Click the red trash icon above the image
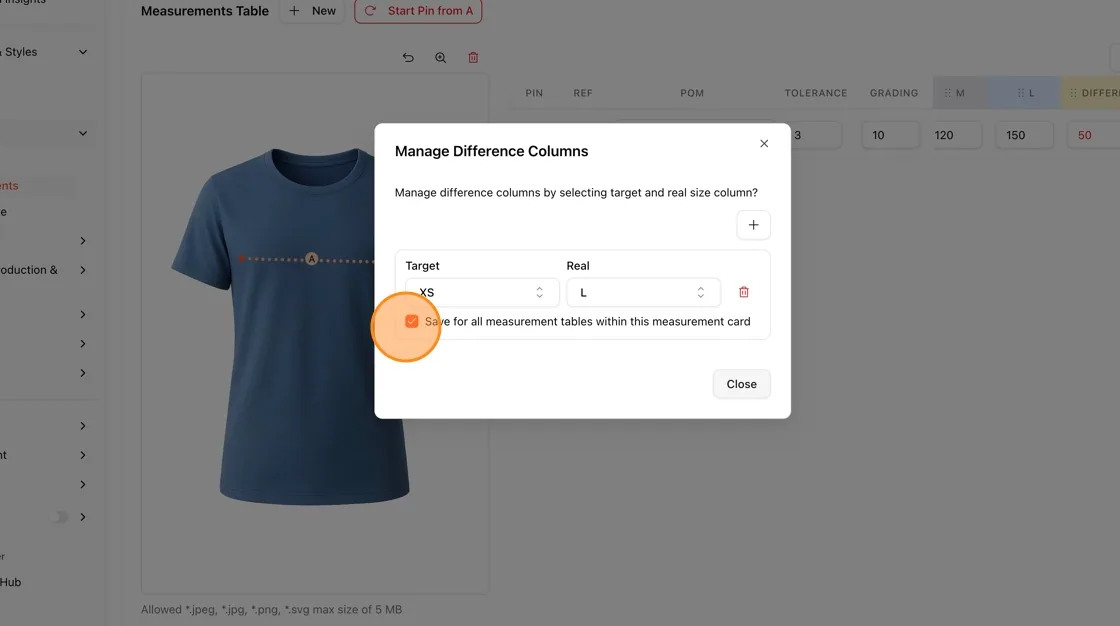This screenshot has height=626, width=1120. pyautogui.click(x=473, y=58)
